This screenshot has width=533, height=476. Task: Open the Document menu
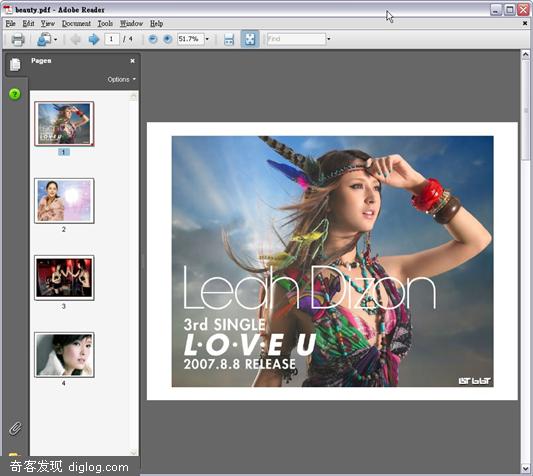[76, 23]
